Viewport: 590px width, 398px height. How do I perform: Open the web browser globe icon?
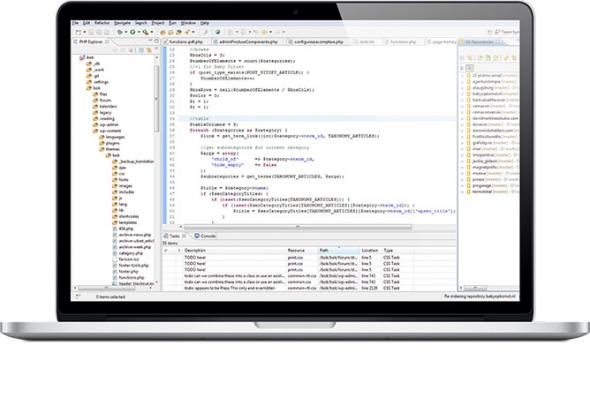(x=217, y=32)
